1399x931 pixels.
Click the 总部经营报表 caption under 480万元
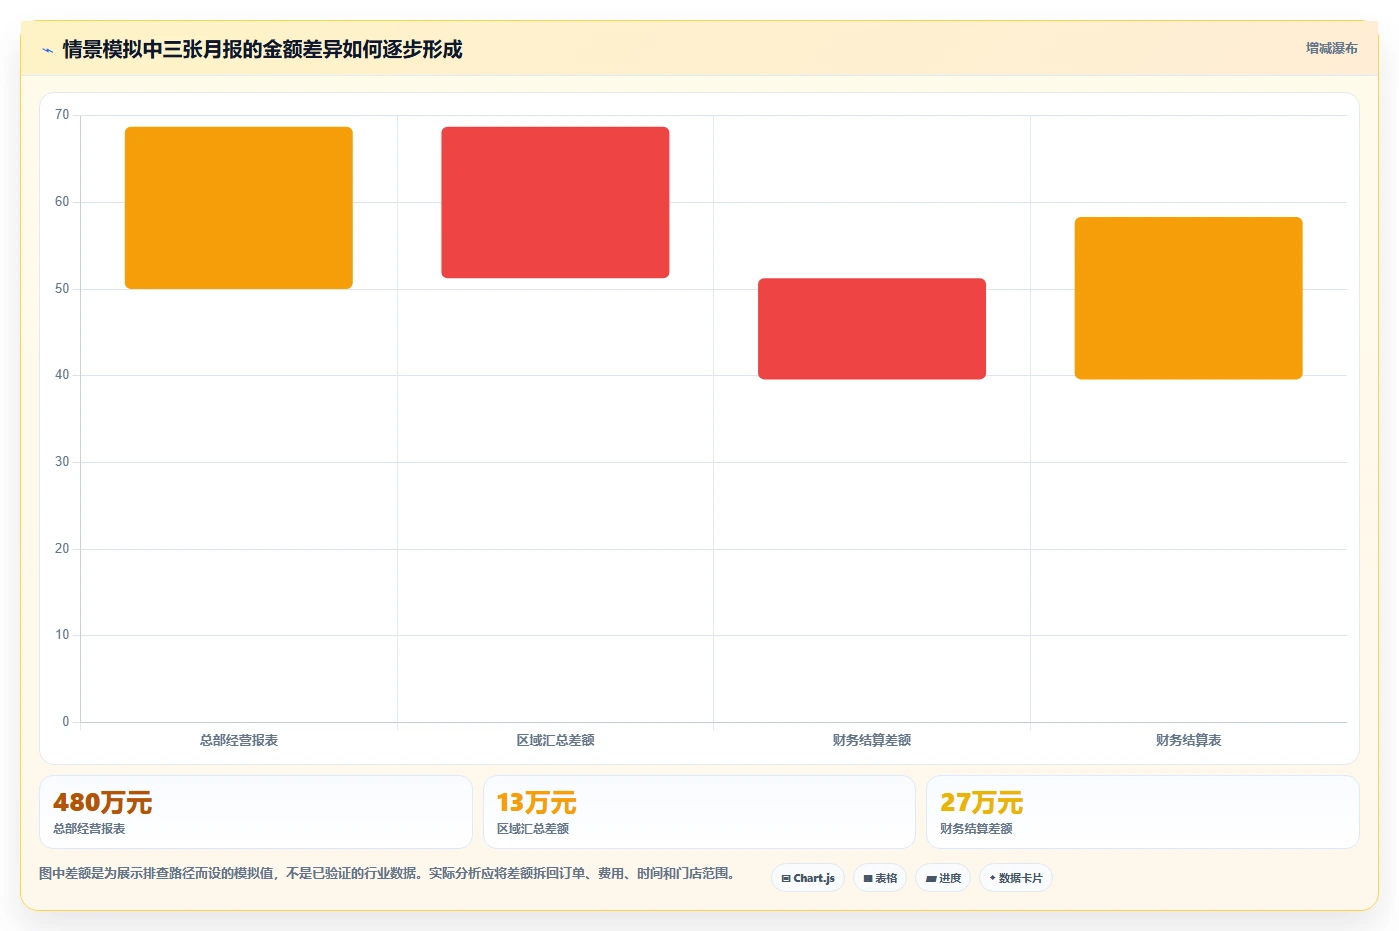pyautogui.click(x=89, y=829)
